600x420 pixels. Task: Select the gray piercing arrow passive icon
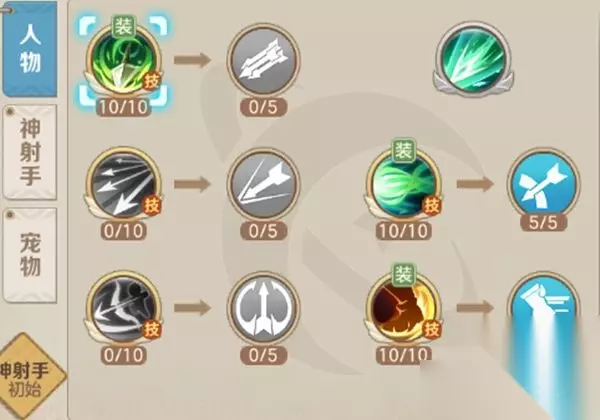[x=263, y=184]
